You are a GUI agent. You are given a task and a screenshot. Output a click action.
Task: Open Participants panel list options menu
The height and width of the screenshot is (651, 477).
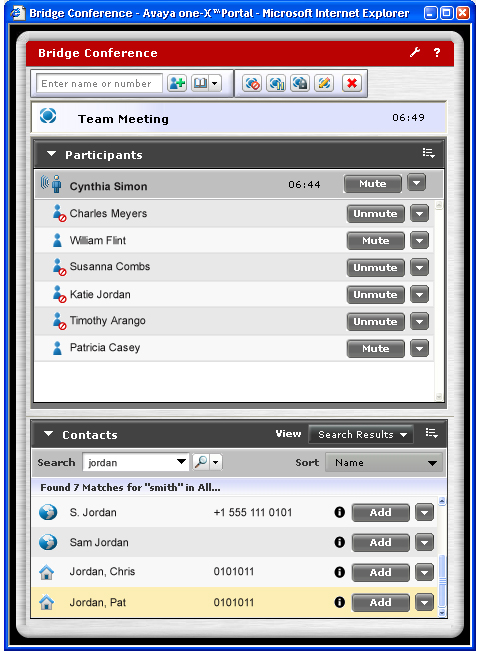tap(428, 153)
